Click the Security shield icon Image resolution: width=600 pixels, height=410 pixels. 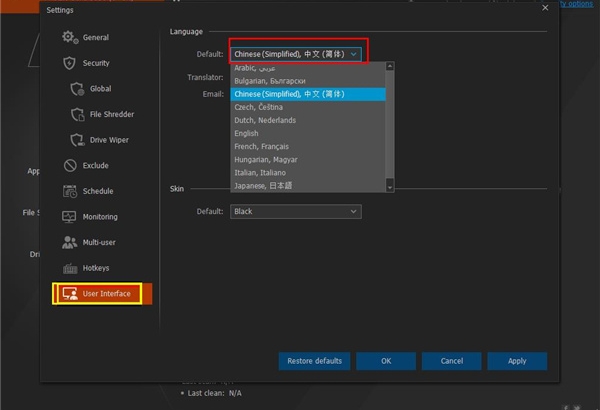[x=69, y=63]
